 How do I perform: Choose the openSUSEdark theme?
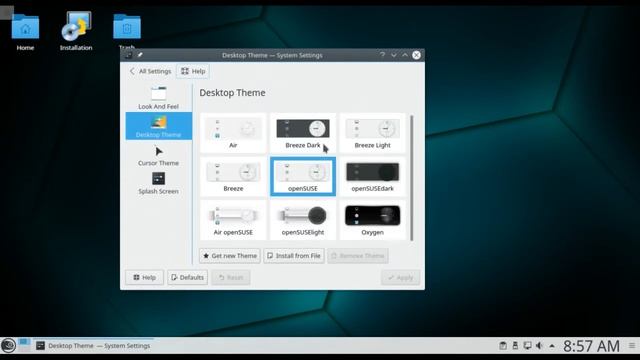[373, 177]
